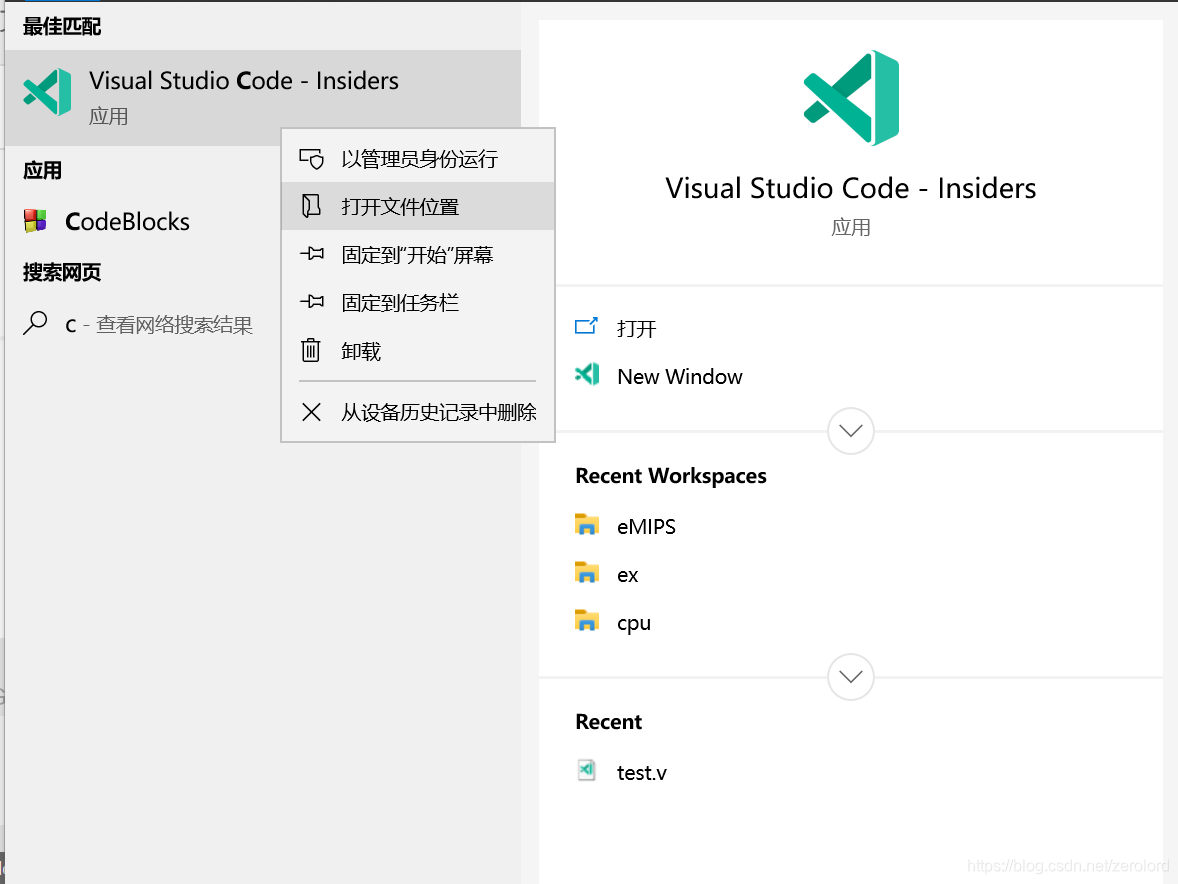
Task: Expand more actions below New Window
Action: 851,431
